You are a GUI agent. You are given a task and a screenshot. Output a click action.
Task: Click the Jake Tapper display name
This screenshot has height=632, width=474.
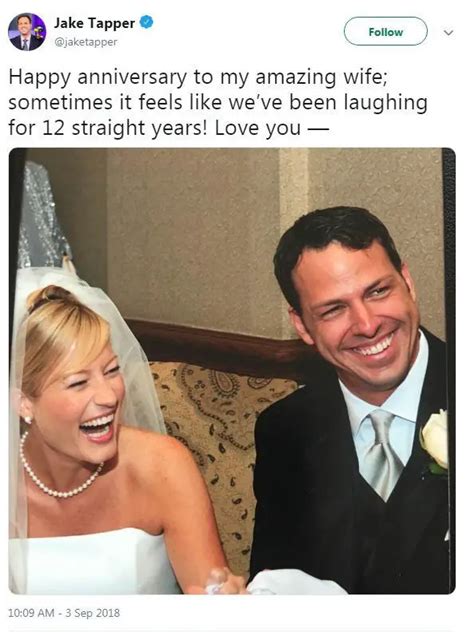tap(94, 23)
